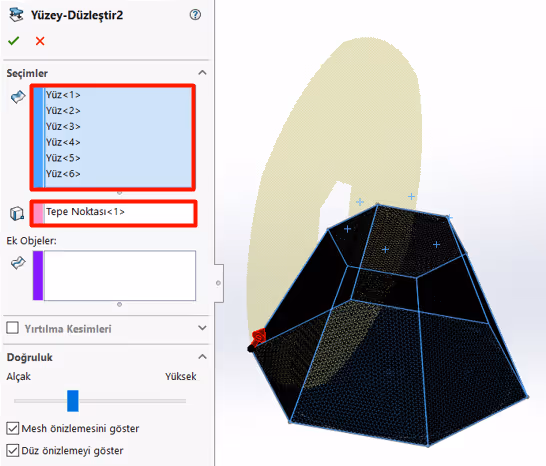
Task: Click the red vertex marker on the model
Action: (259, 337)
